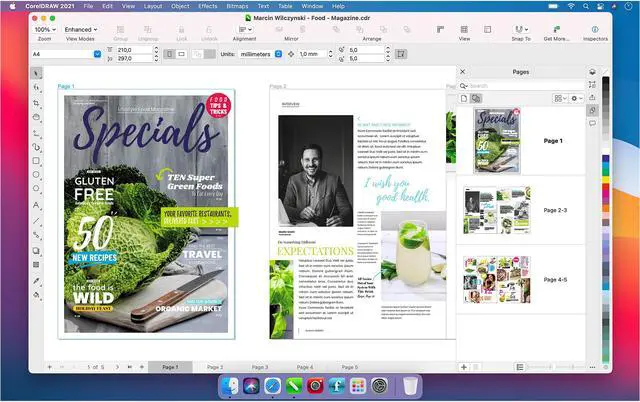Pick the black swatch atop the color palette
Image resolution: width=640 pixels, height=402 pixels.
click(x=606, y=80)
